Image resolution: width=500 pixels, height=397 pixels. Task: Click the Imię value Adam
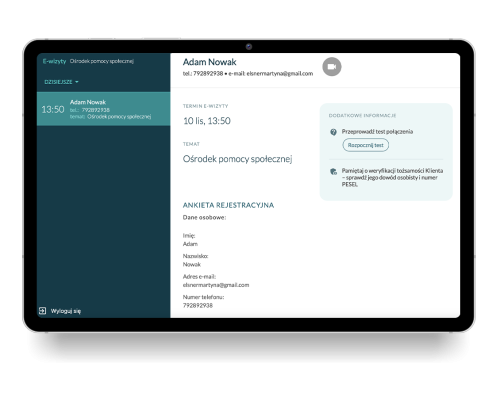coord(190,244)
